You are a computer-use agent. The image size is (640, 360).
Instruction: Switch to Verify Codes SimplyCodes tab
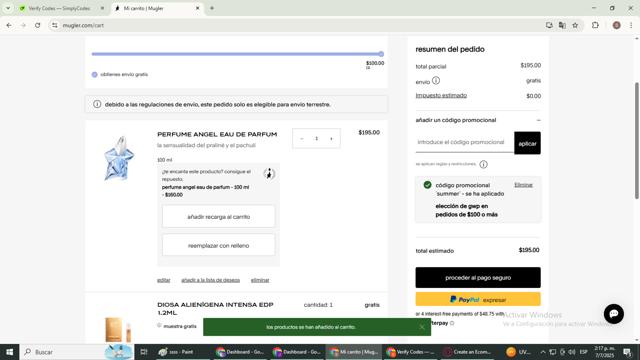pos(59,8)
